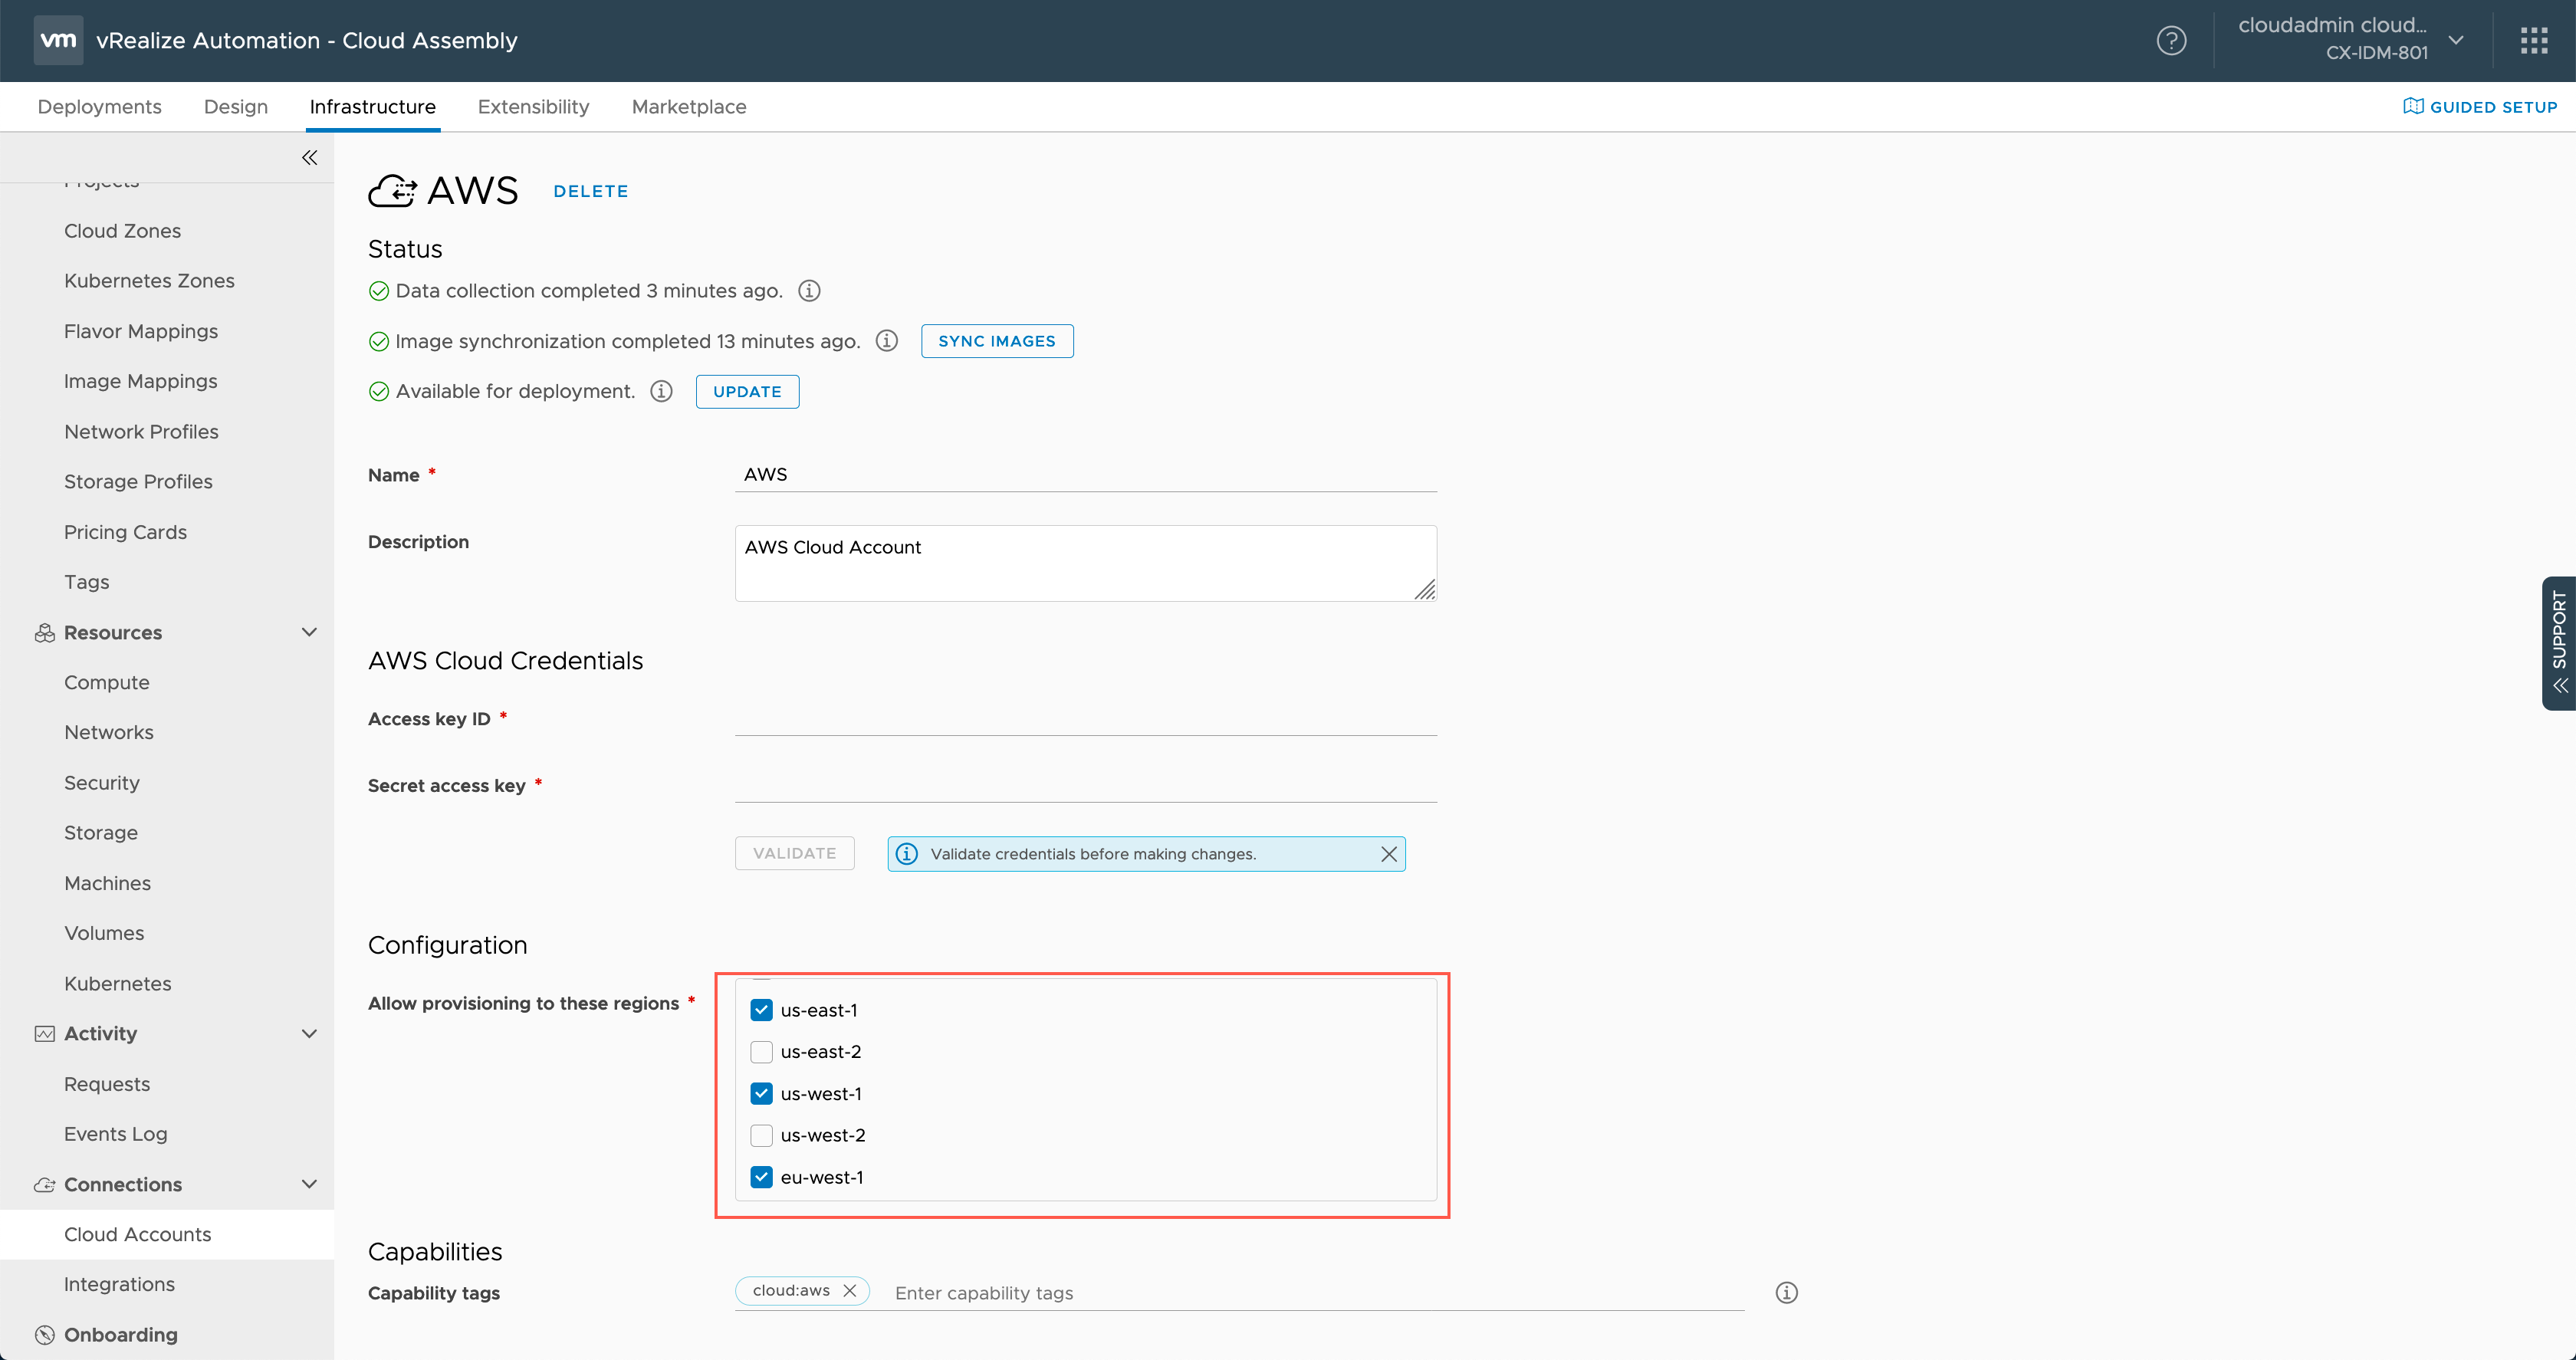Switch to the Extensibility tab
2576x1360 pixels.
click(533, 107)
